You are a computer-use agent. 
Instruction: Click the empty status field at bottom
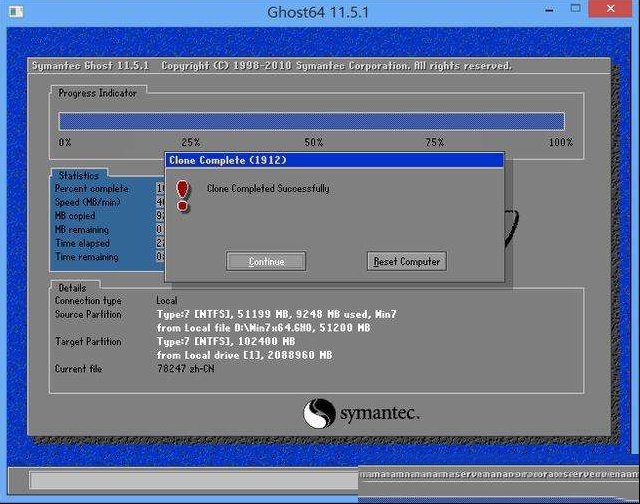(x=193, y=480)
